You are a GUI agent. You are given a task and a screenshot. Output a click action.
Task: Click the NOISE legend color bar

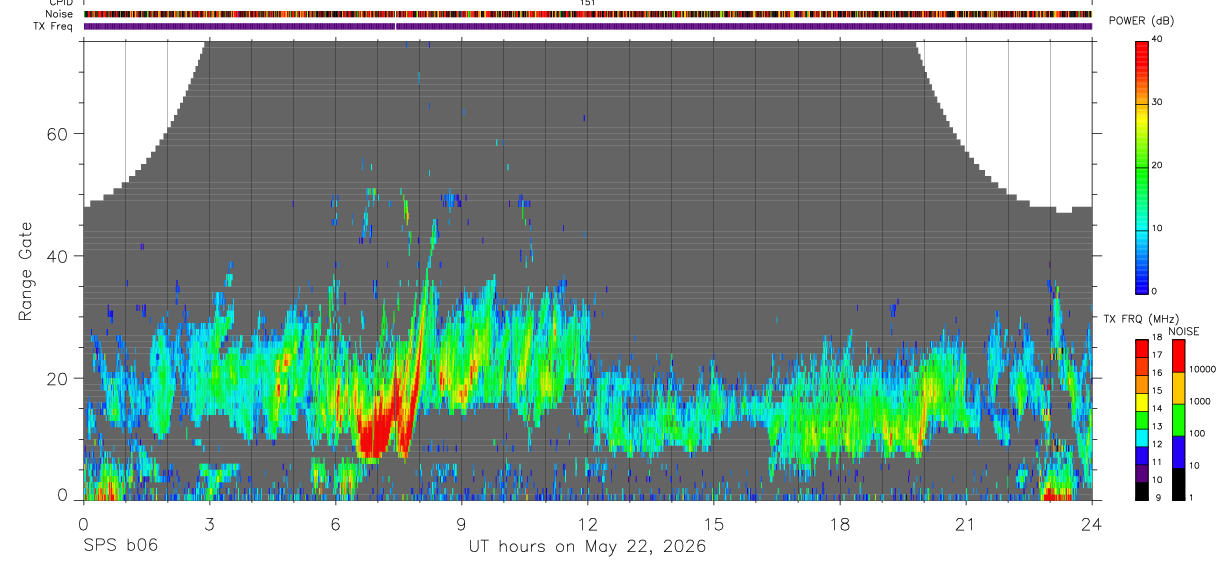tap(1179, 420)
